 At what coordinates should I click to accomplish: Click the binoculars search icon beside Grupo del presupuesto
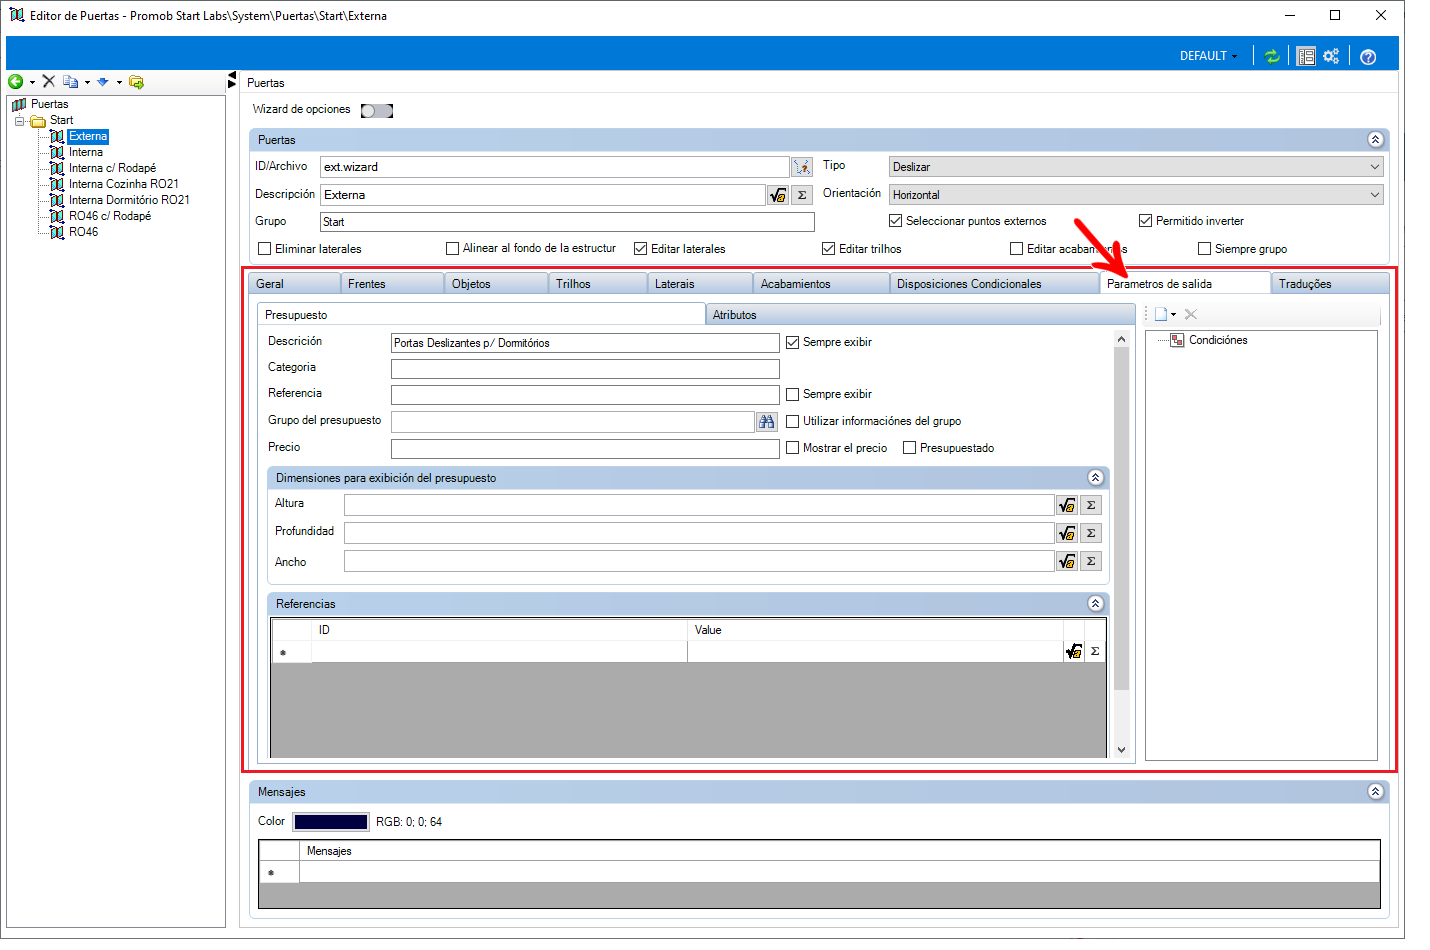pyautogui.click(x=767, y=422)
